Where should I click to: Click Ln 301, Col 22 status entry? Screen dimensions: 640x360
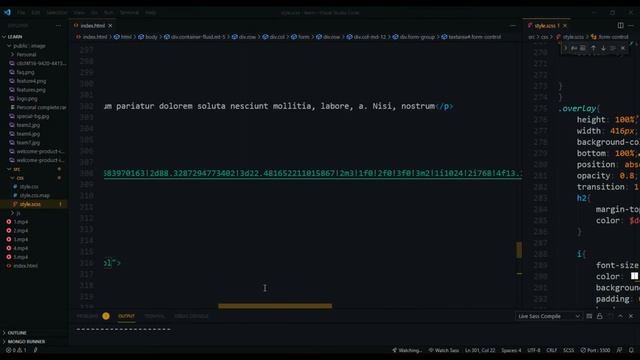[480, 350]
